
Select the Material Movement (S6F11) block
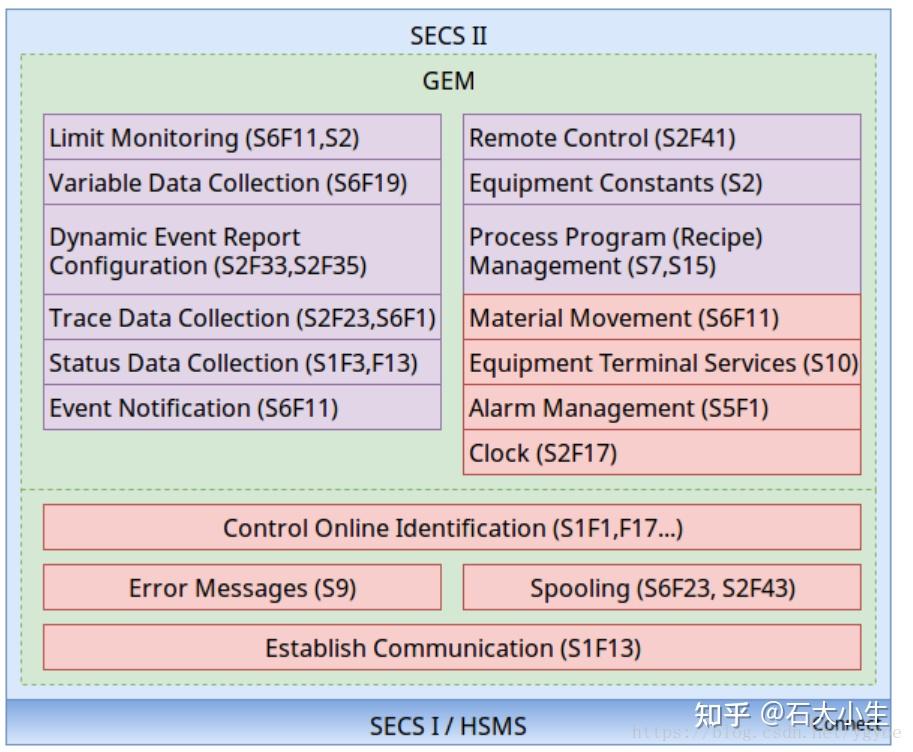[661, 318]
